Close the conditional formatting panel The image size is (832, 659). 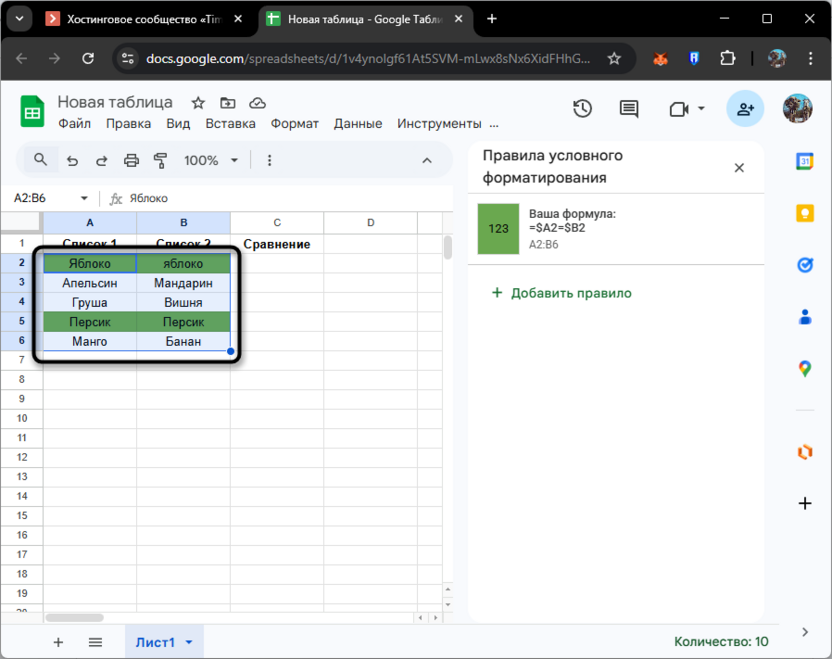pyautogui.click(x=739, y=167)
